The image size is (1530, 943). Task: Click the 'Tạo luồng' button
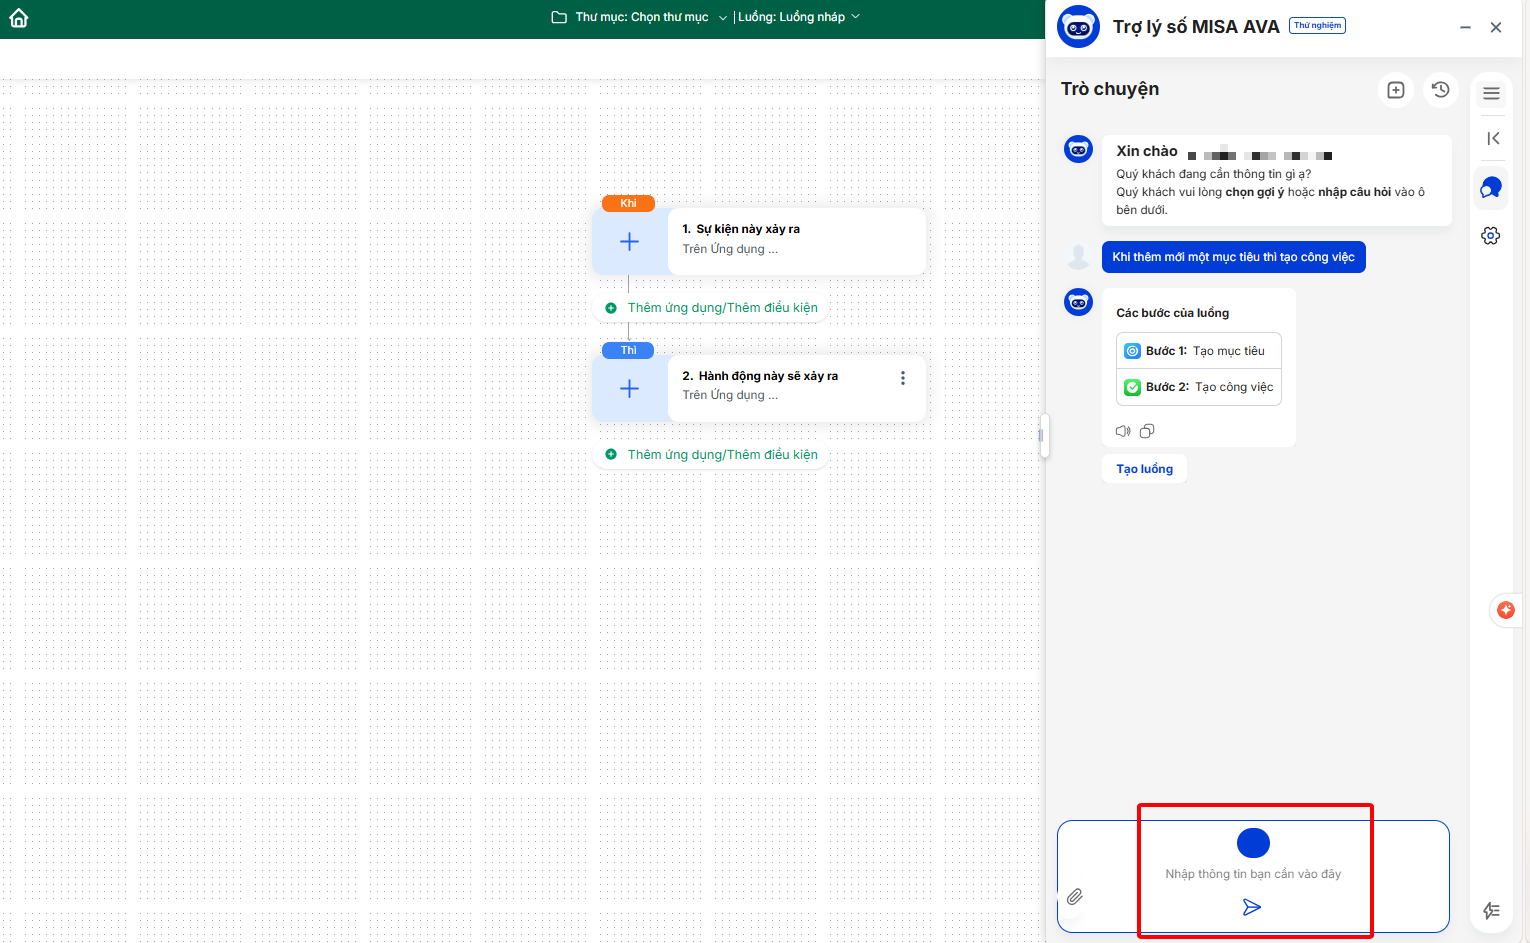click(1144, 469)
